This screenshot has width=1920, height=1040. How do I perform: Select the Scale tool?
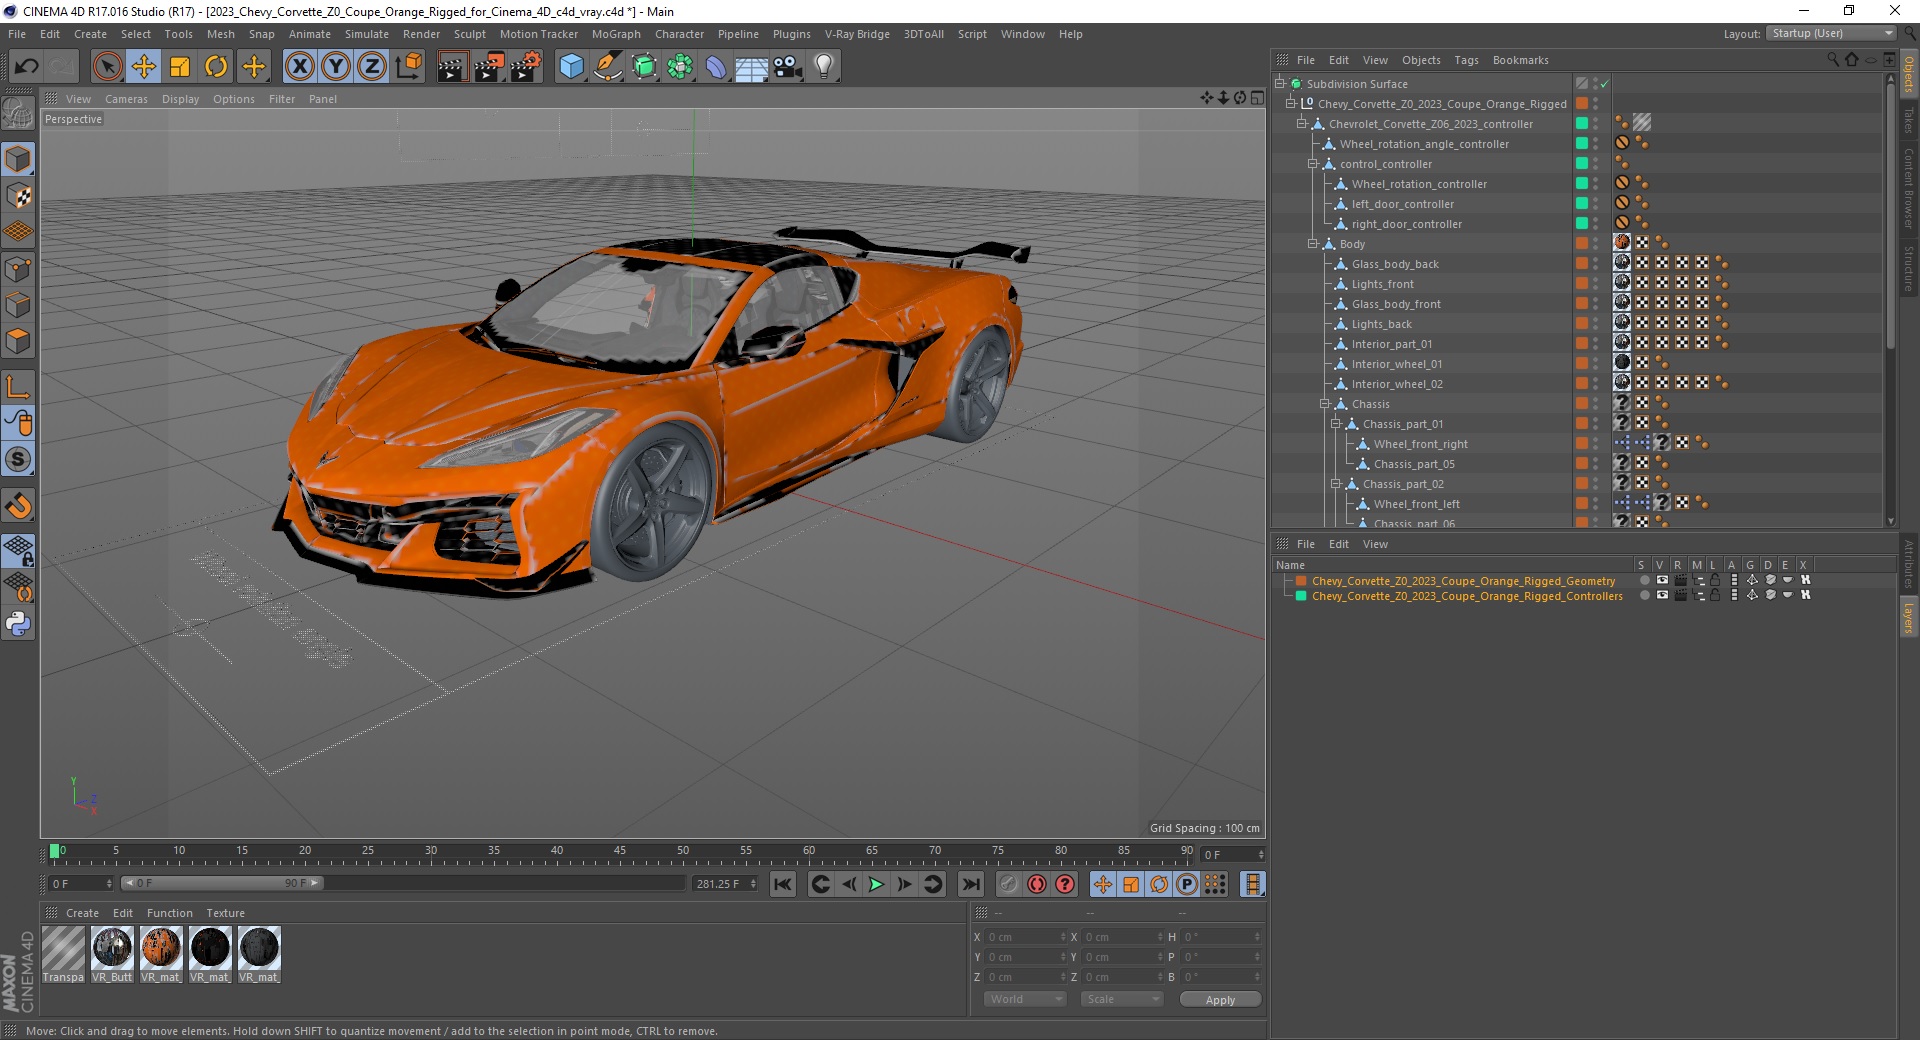tap(180, 67)
